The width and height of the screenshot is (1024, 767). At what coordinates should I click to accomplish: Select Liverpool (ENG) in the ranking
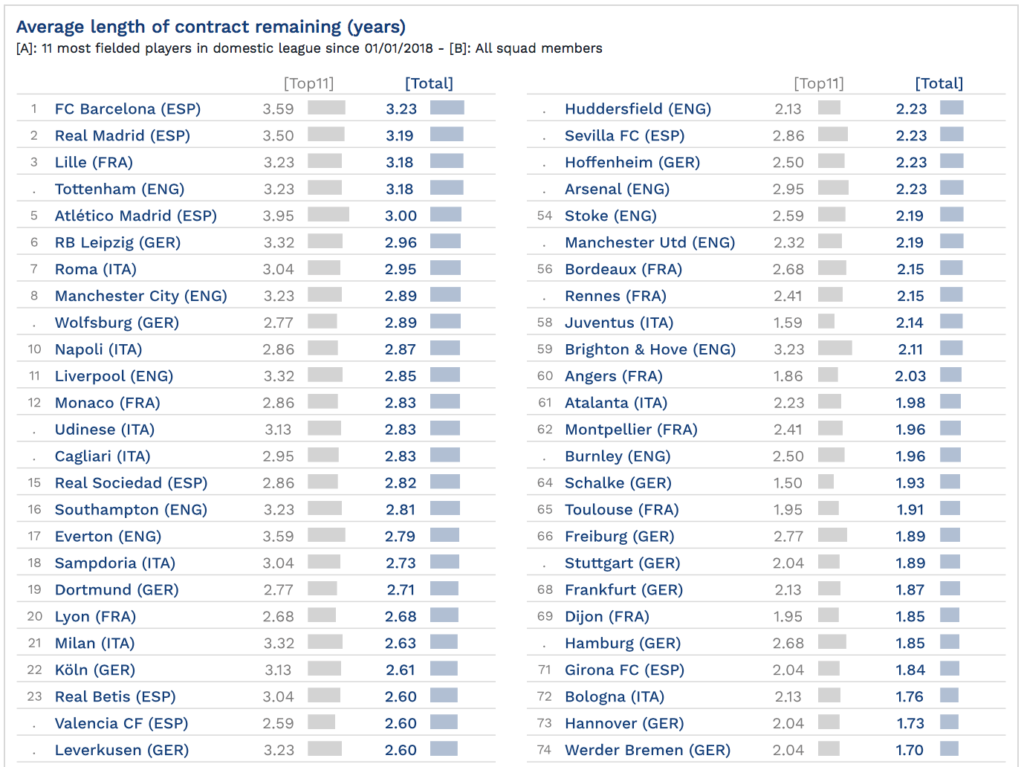tap(114, 376)
